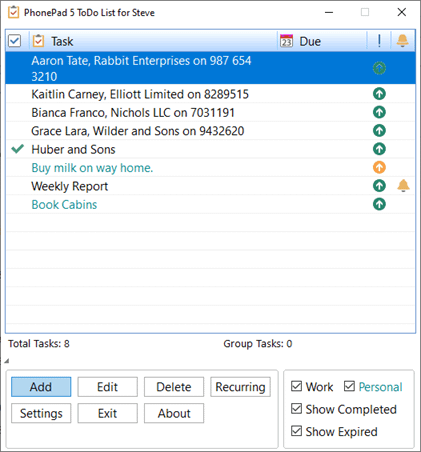Click the exclamation priority column header

click(x=379, y=41)
